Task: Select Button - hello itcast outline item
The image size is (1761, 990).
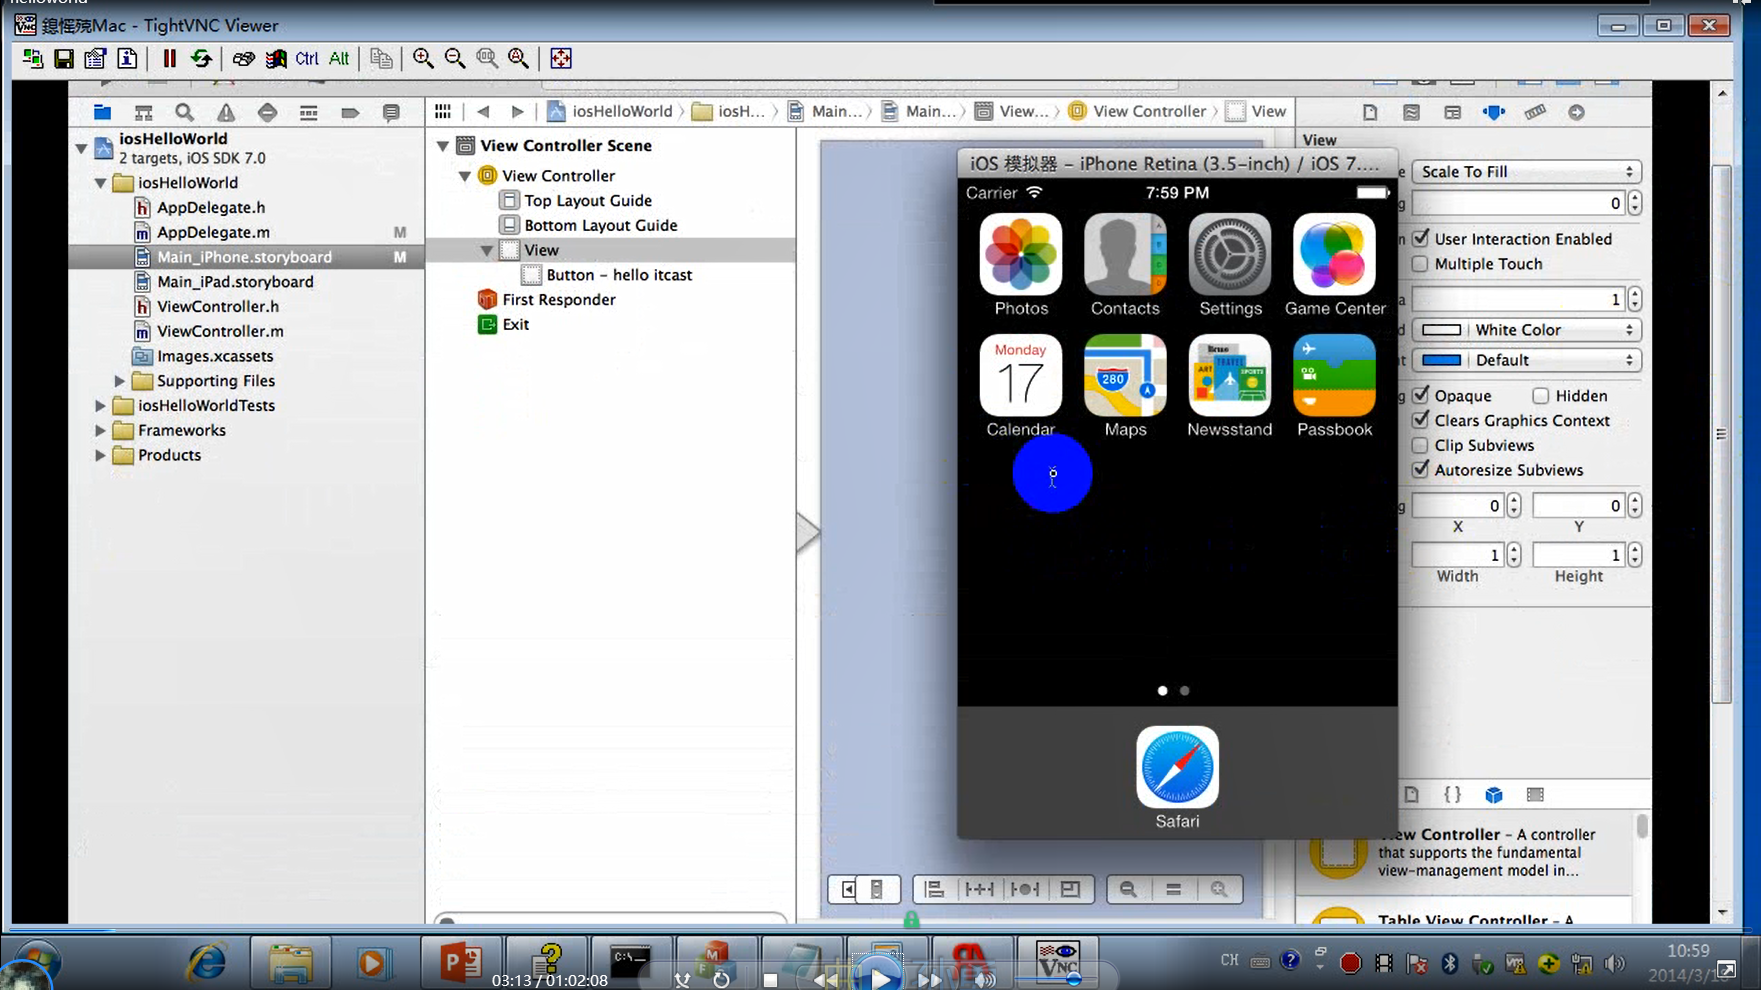Action: (619, 275)
